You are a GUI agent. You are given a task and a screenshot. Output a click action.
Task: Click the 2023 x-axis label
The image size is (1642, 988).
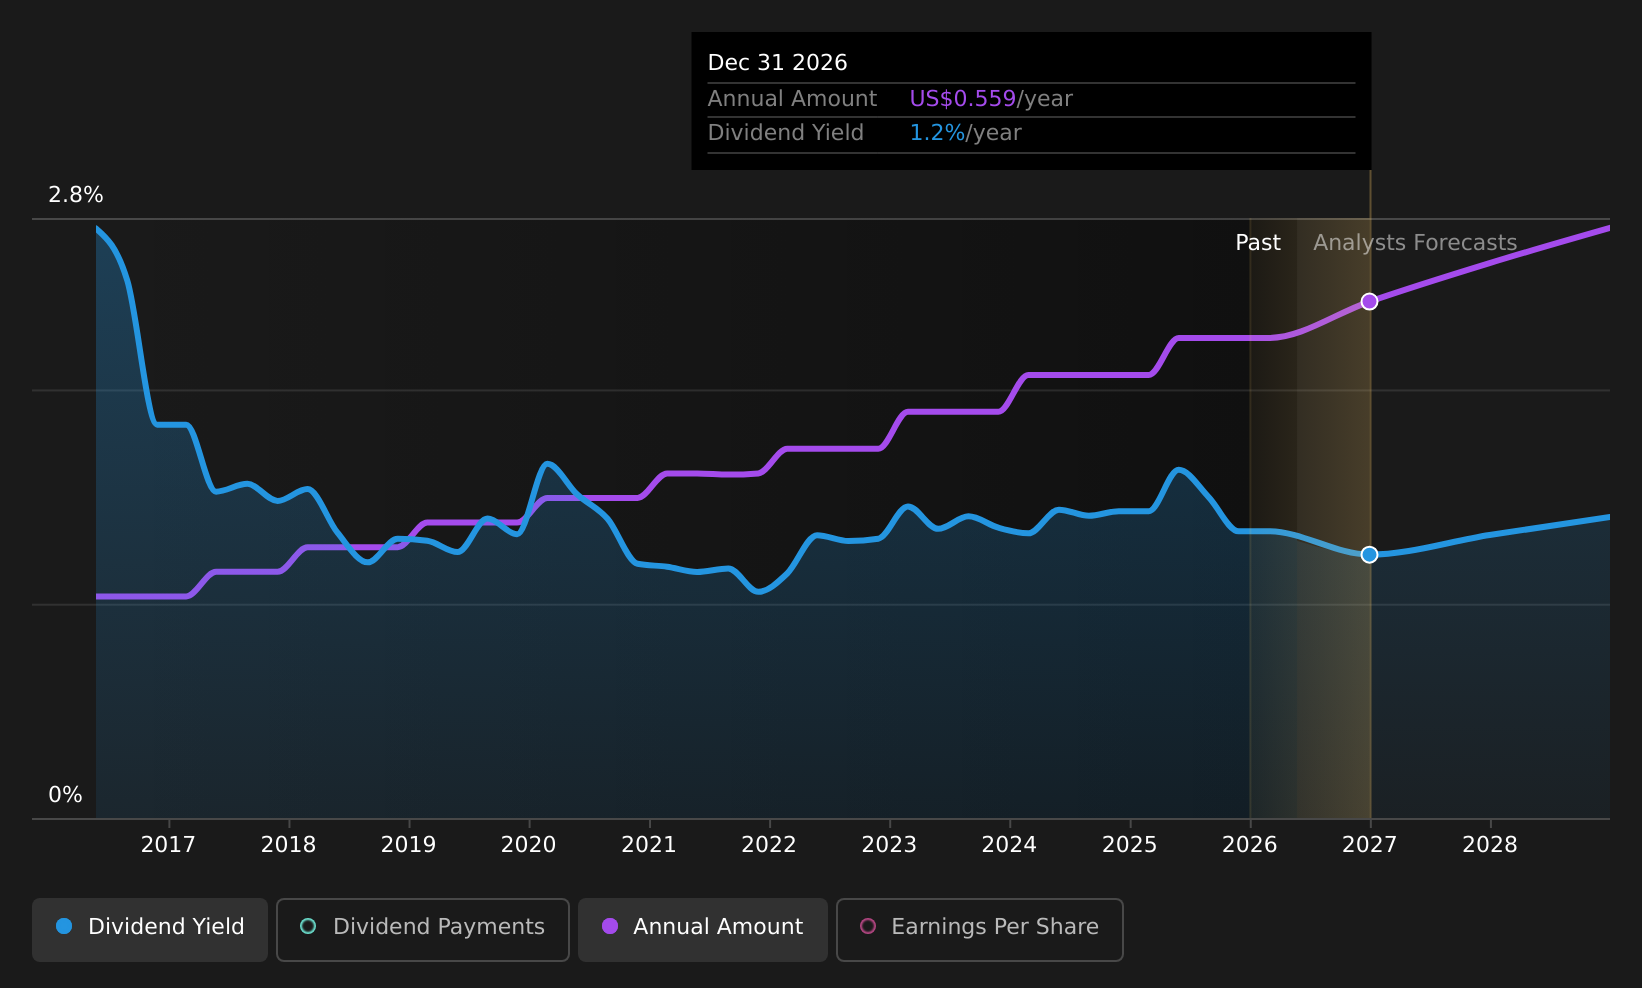(889, 845)
